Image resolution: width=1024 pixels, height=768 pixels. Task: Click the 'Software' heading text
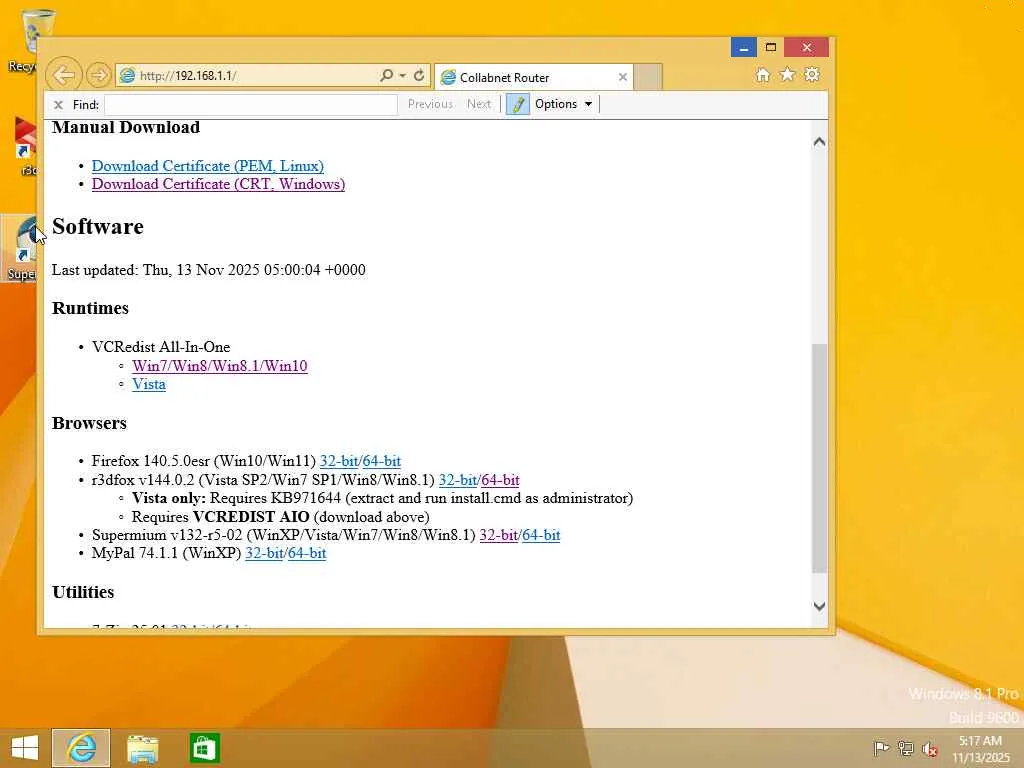pos(98,226)
